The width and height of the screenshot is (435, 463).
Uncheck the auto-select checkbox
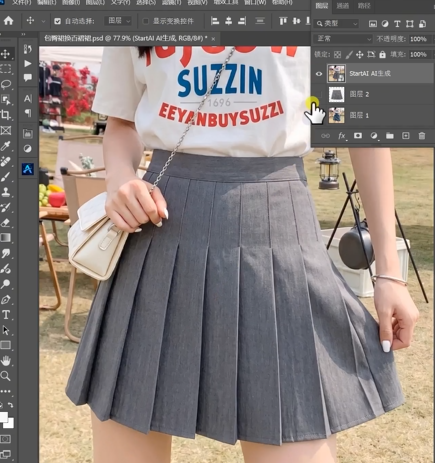click(x=57, y=21)
